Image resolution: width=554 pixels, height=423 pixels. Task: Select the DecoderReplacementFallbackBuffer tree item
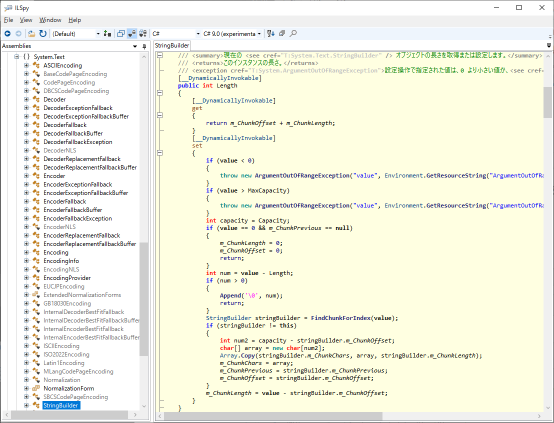tap(90, 167)
